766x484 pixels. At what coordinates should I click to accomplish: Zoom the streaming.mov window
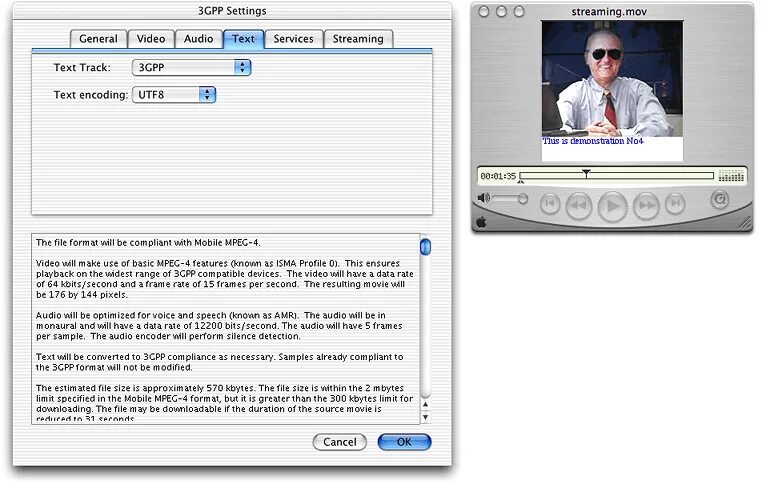click(519, 11)
